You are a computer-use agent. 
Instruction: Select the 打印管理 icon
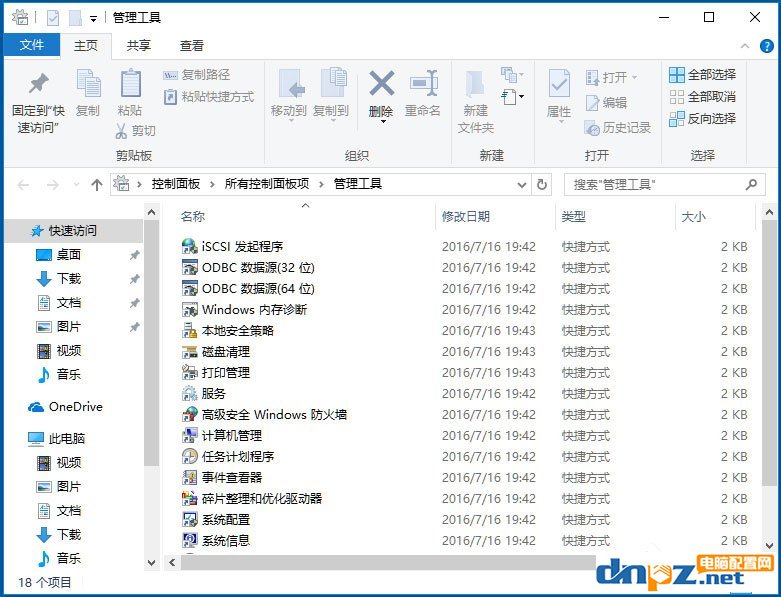(189, 372)
